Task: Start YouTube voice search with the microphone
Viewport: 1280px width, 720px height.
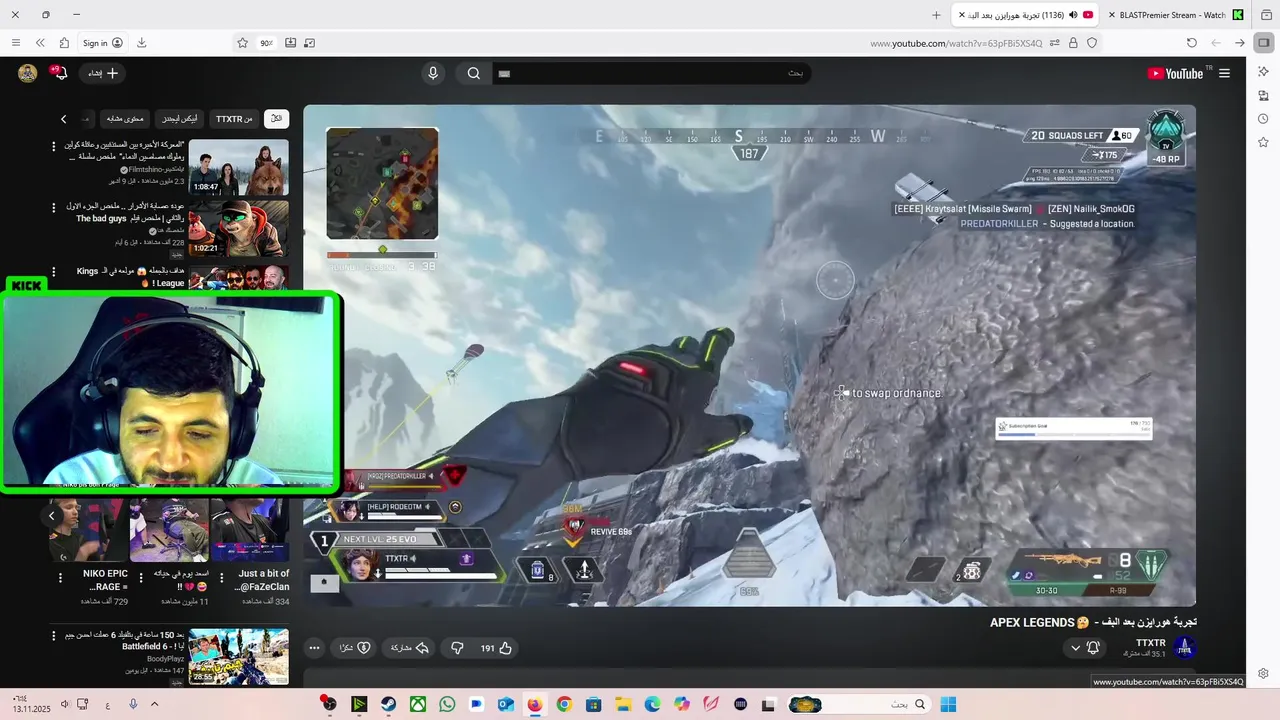Action: click(433, 73)
